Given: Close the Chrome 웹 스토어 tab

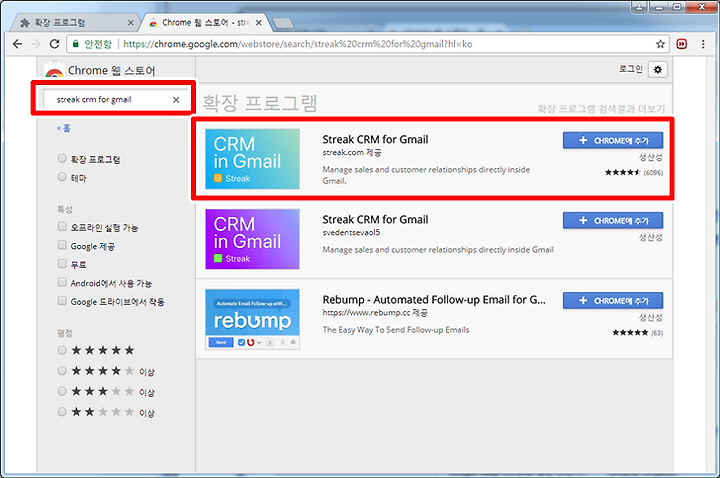Looking at the screenshot, I should [x=259, y=22].
